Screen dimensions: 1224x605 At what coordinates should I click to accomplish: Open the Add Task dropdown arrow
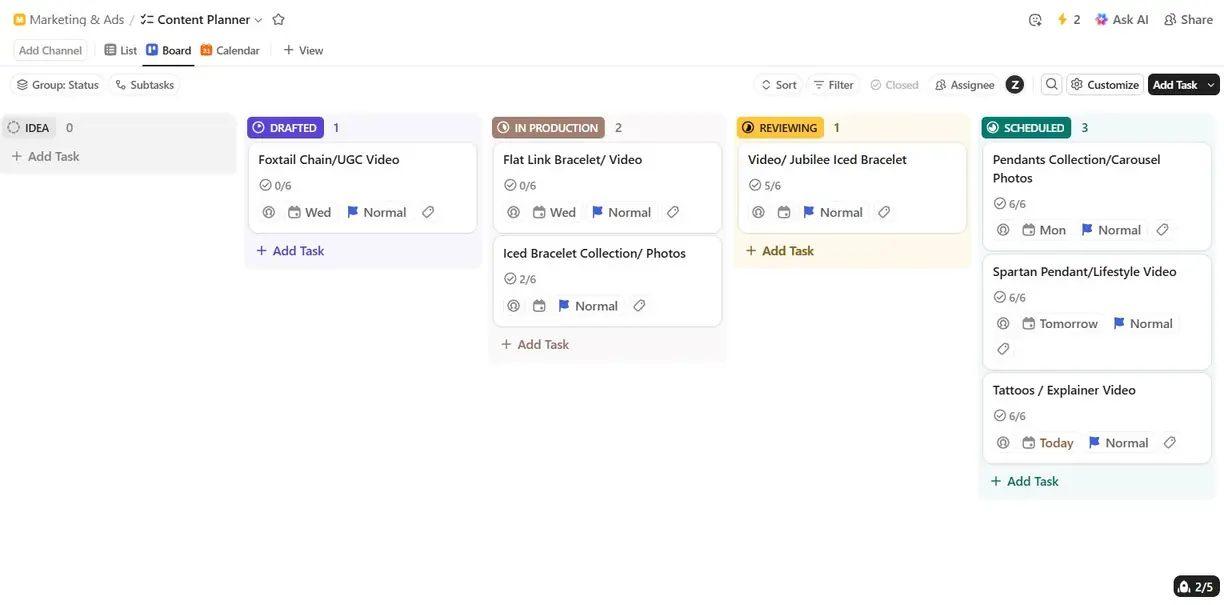[1212, 85]
